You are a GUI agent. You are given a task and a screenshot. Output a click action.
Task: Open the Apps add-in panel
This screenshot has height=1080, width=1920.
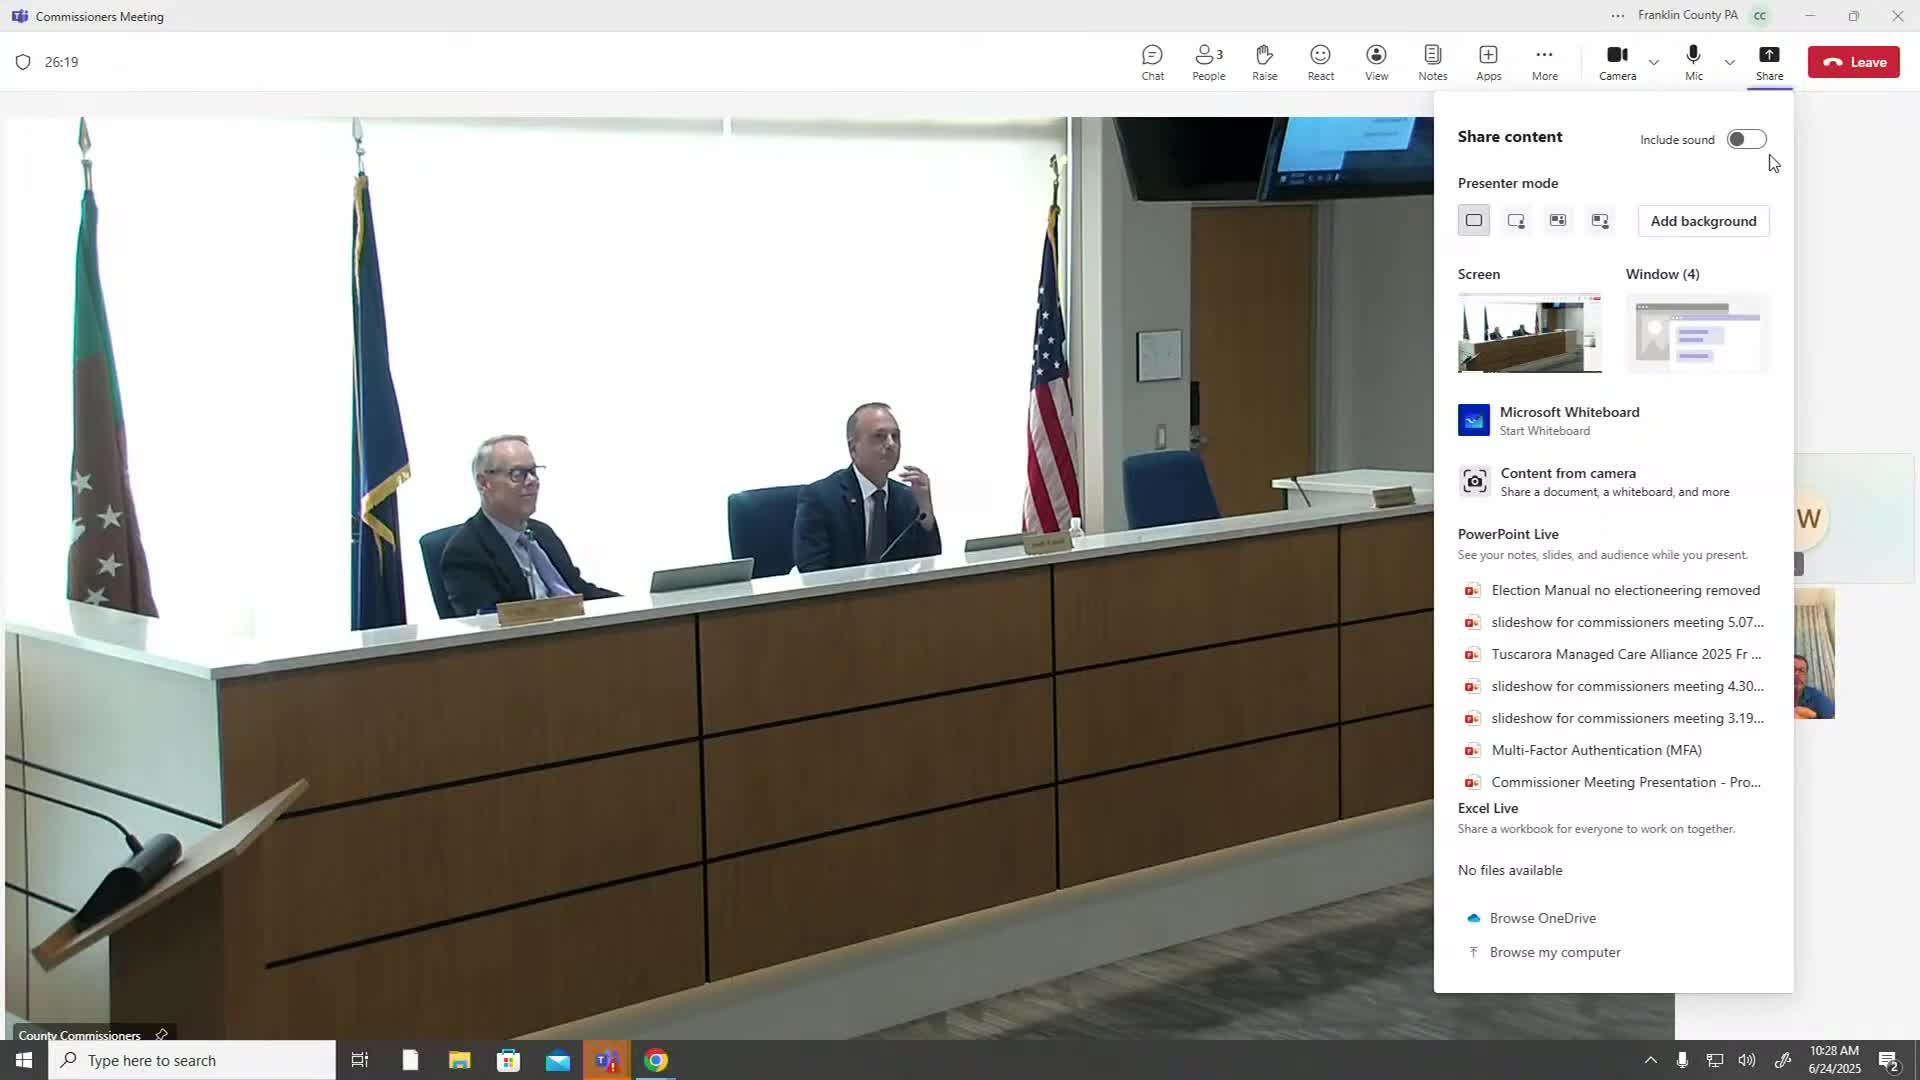pos(1488,62)
